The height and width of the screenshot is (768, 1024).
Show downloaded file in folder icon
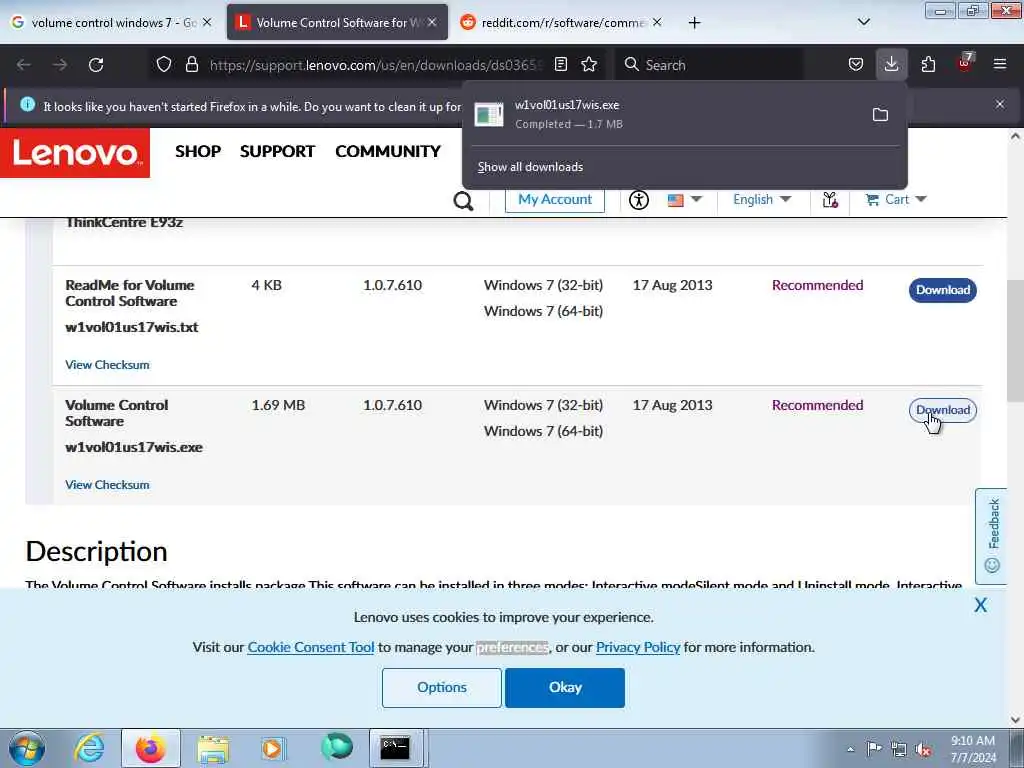[880, 115]
